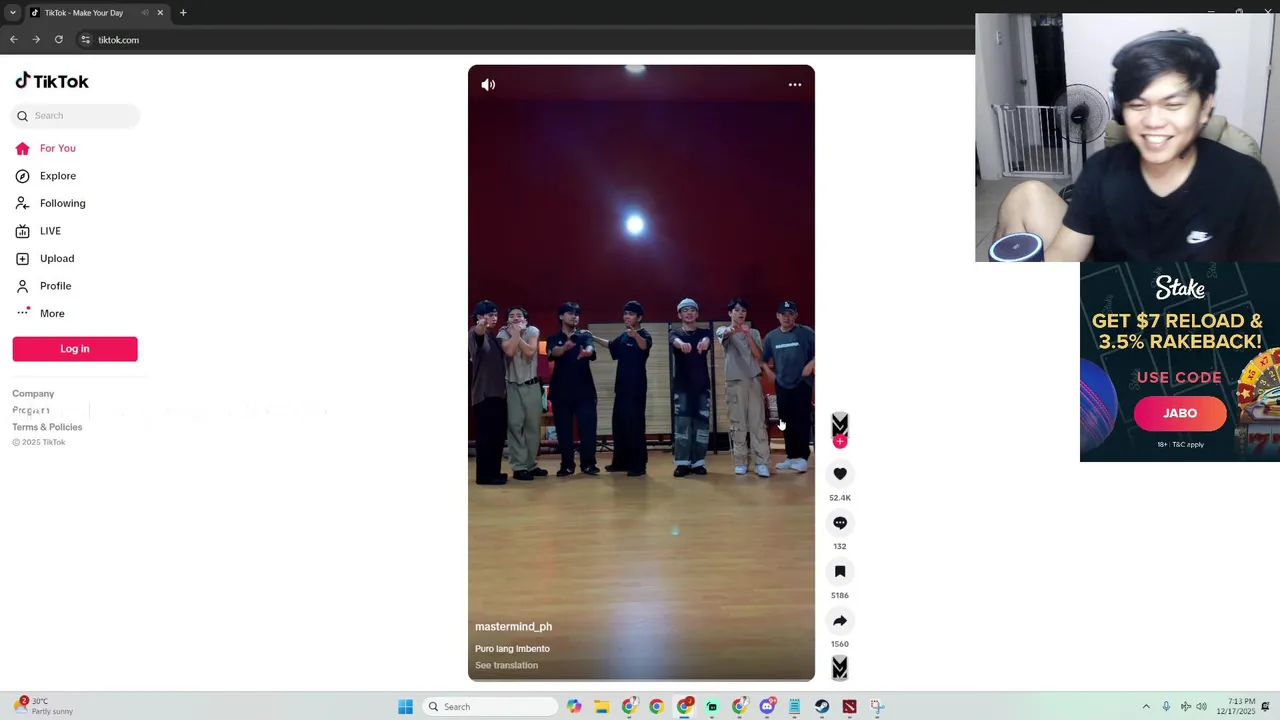Open the taskbar clock and date
The width and height of the screenshot is (1280, 720).
(1235, 707)
